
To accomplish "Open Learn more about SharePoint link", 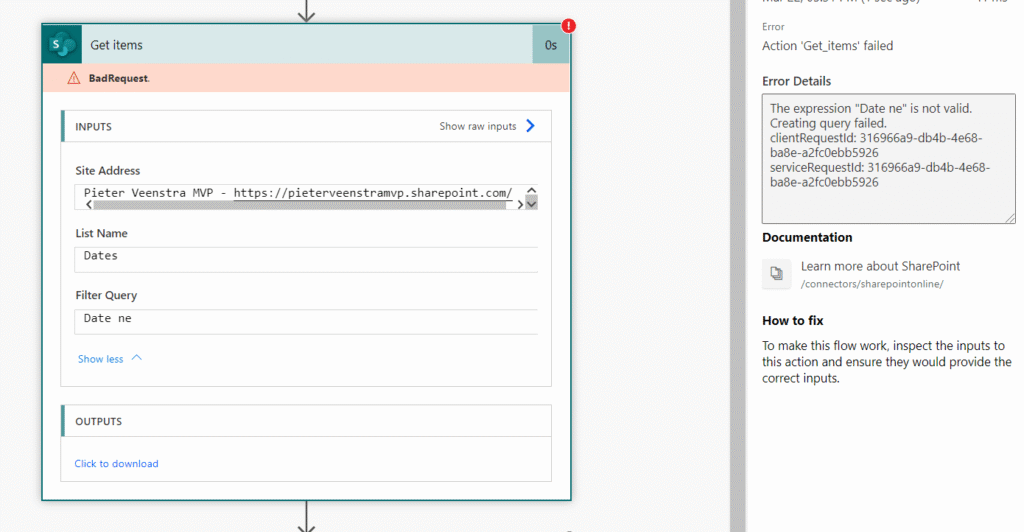I will pos(880,266).
